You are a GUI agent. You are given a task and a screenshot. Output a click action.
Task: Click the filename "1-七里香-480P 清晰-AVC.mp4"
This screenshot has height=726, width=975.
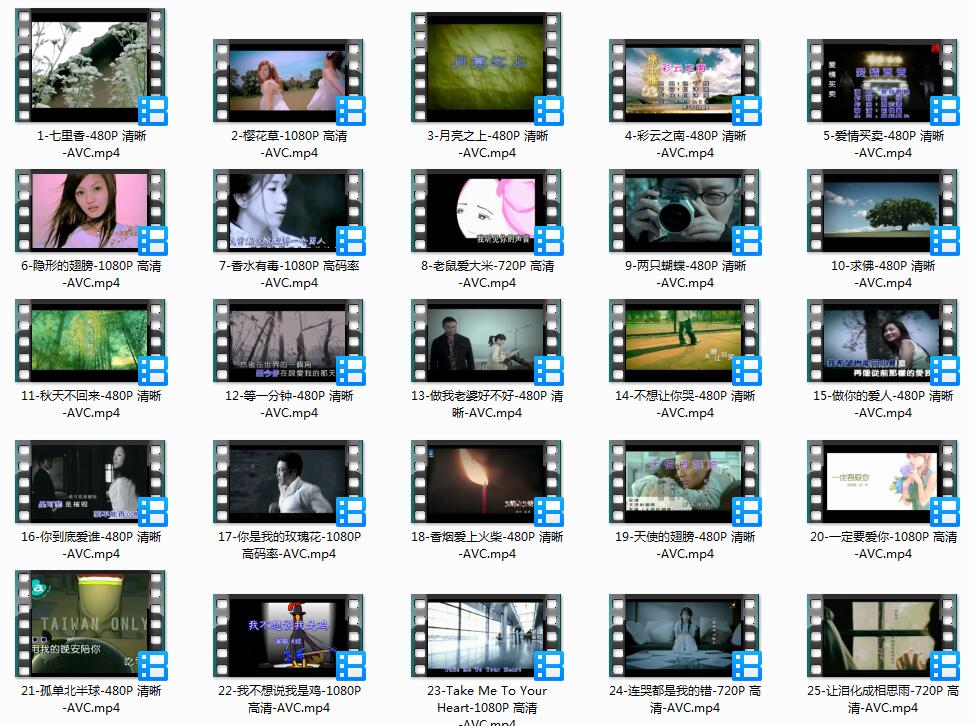click(x=91, y=144)
